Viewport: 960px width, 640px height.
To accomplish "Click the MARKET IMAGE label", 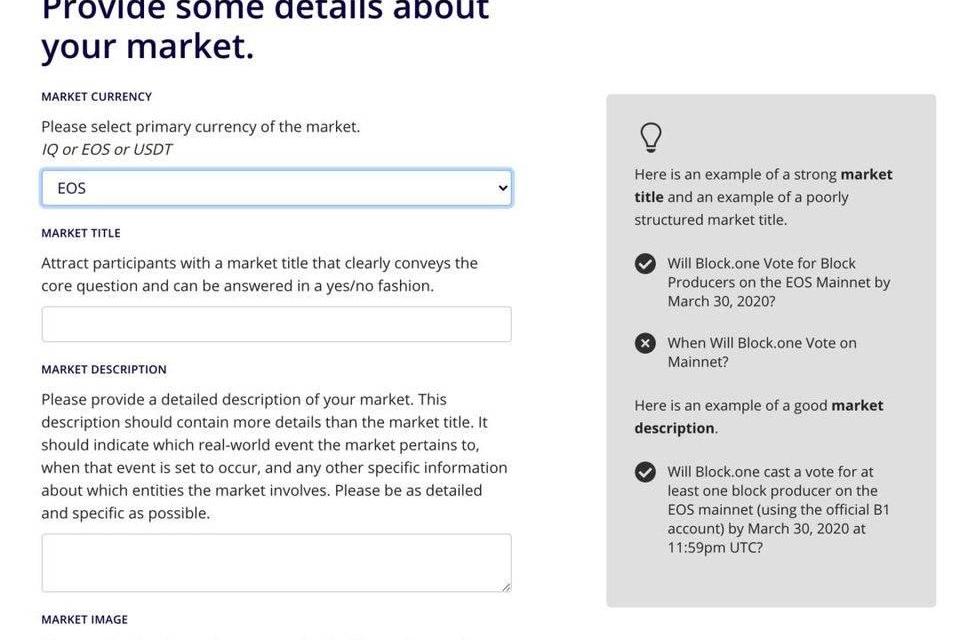I will [84, 620].
